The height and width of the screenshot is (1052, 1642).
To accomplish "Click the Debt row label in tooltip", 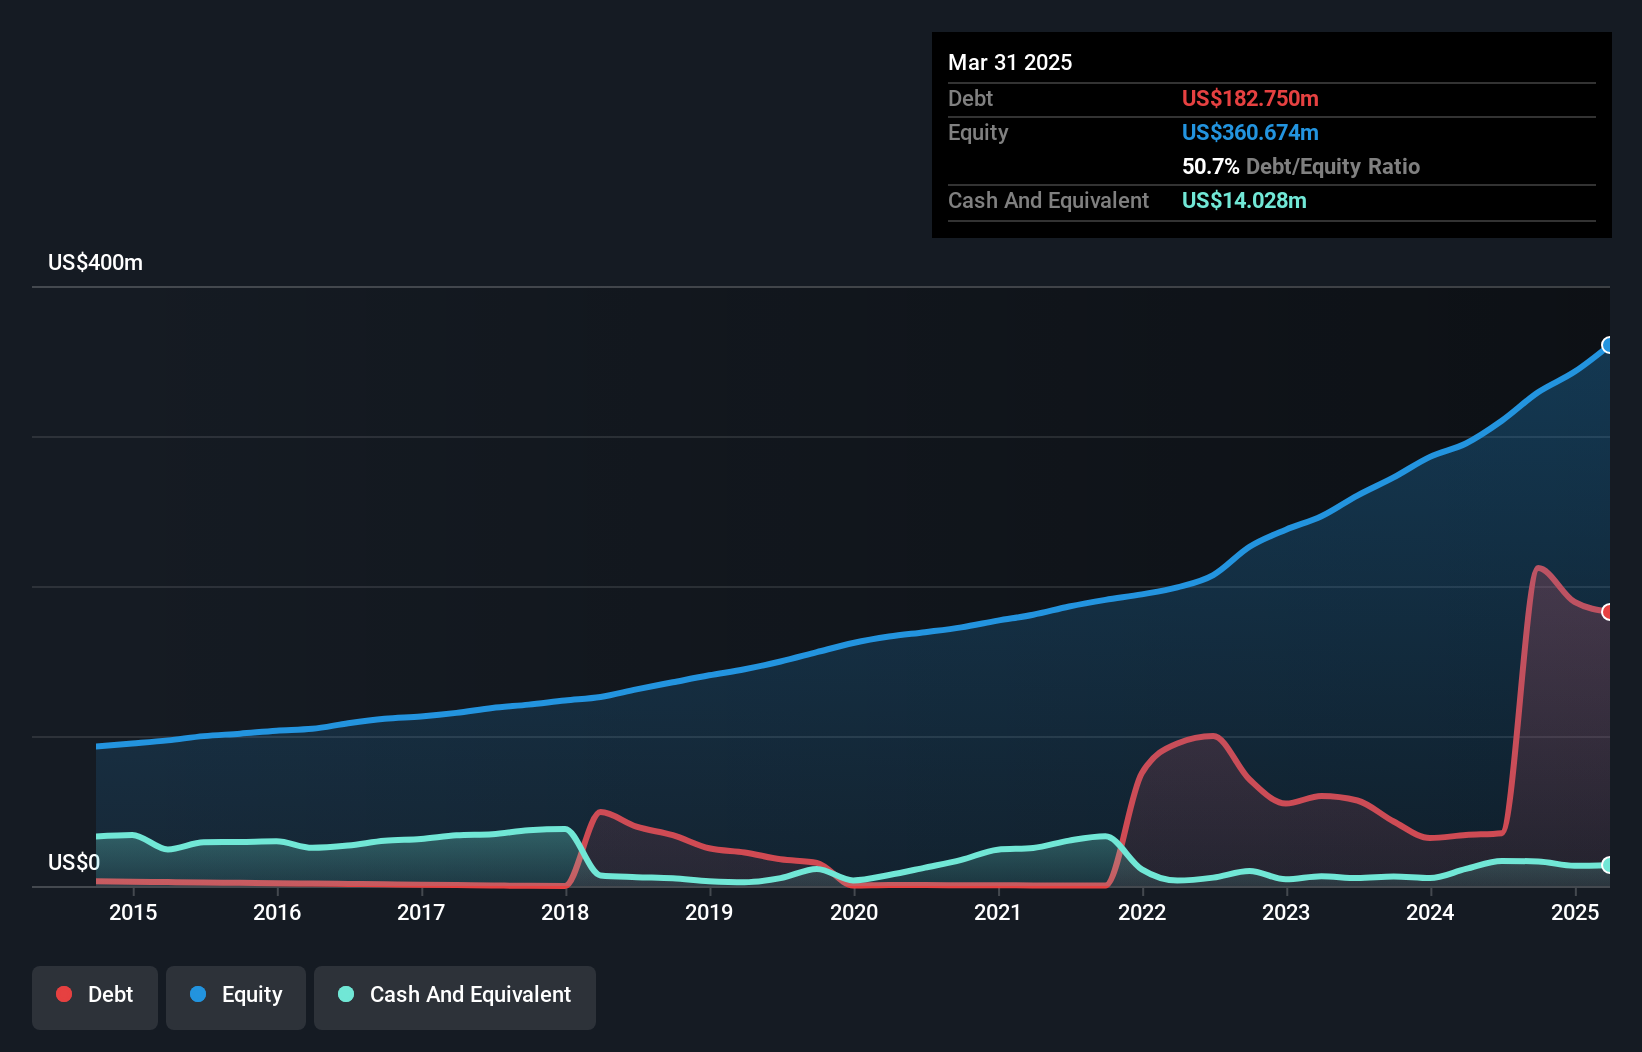I will (970, 98).
